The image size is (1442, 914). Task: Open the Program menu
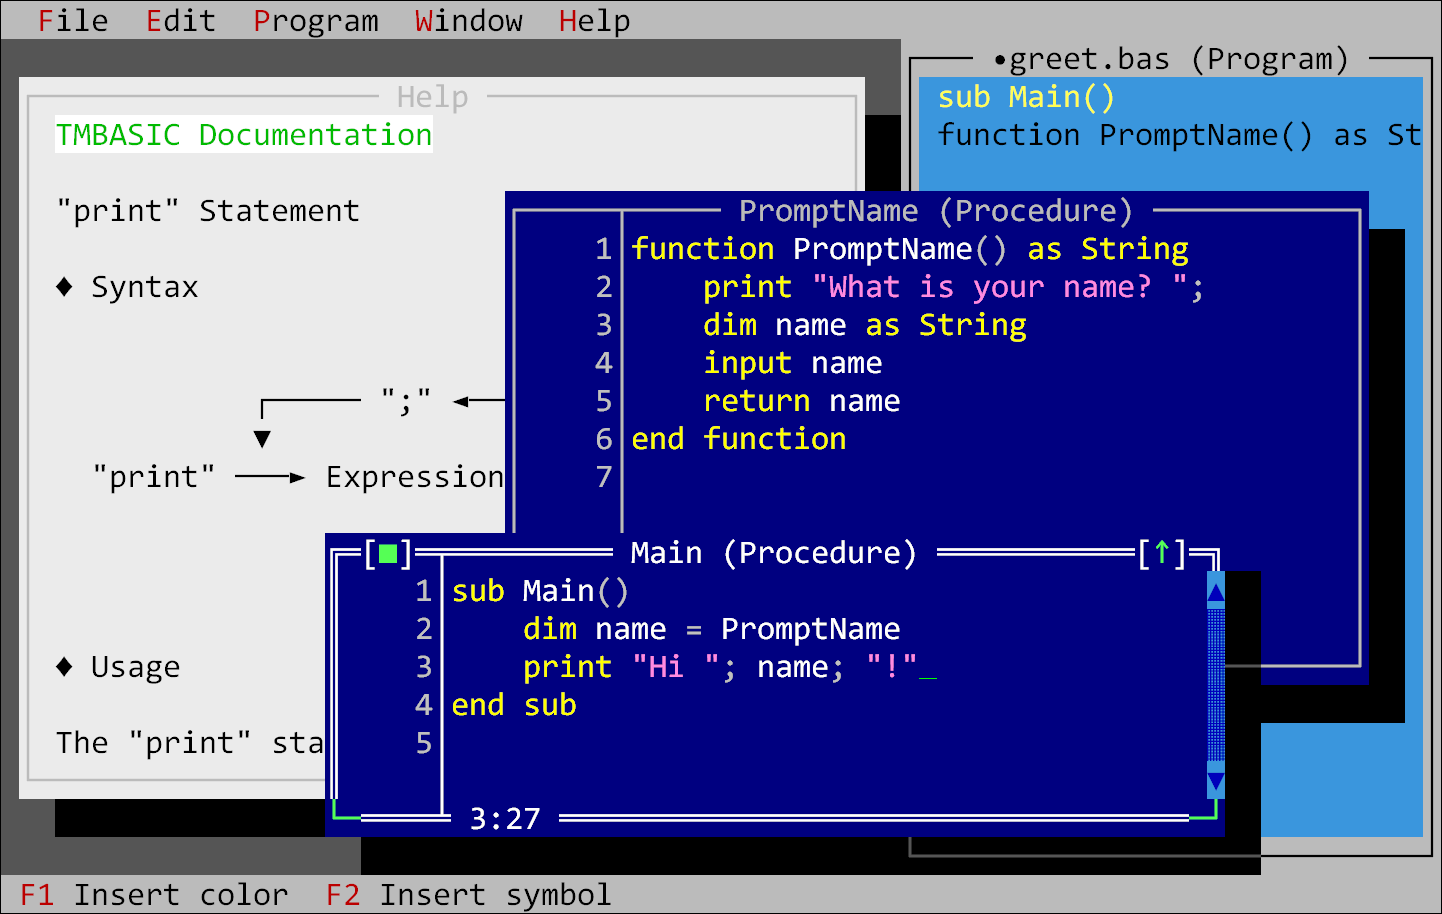coord(315,20)
